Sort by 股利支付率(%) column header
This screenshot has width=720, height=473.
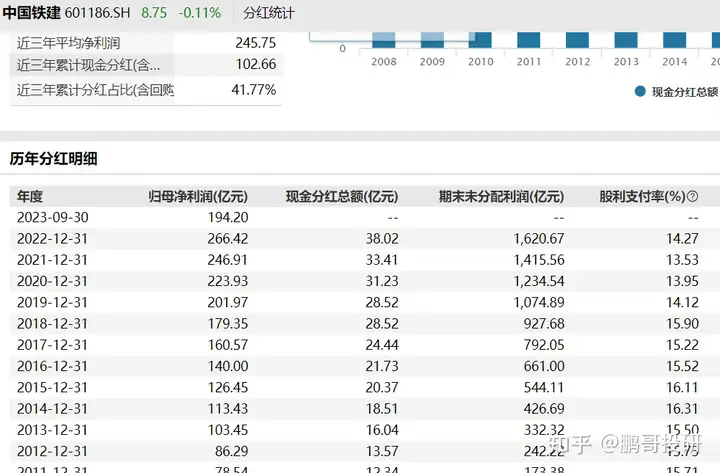(642, 197)
